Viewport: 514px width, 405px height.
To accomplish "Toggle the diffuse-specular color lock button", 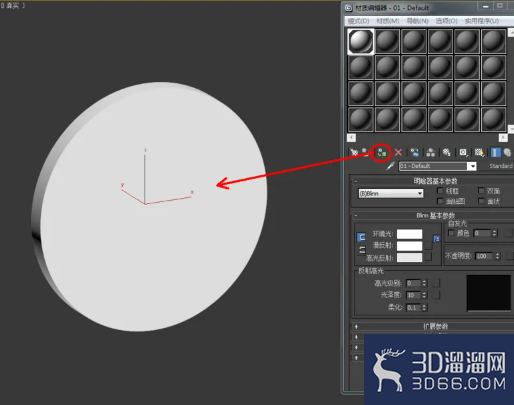I will tap(362, 250).
